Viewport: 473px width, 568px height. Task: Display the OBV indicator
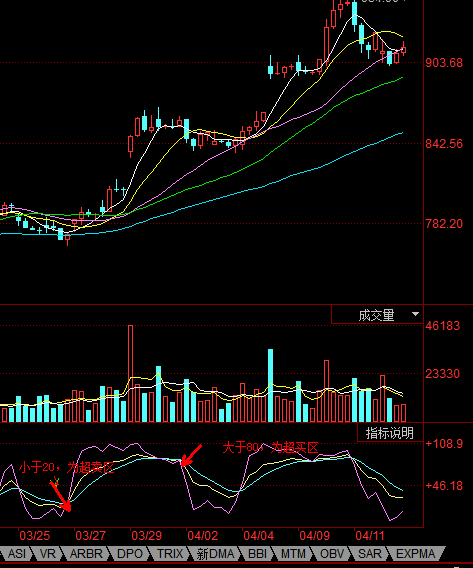coord(331,554)
